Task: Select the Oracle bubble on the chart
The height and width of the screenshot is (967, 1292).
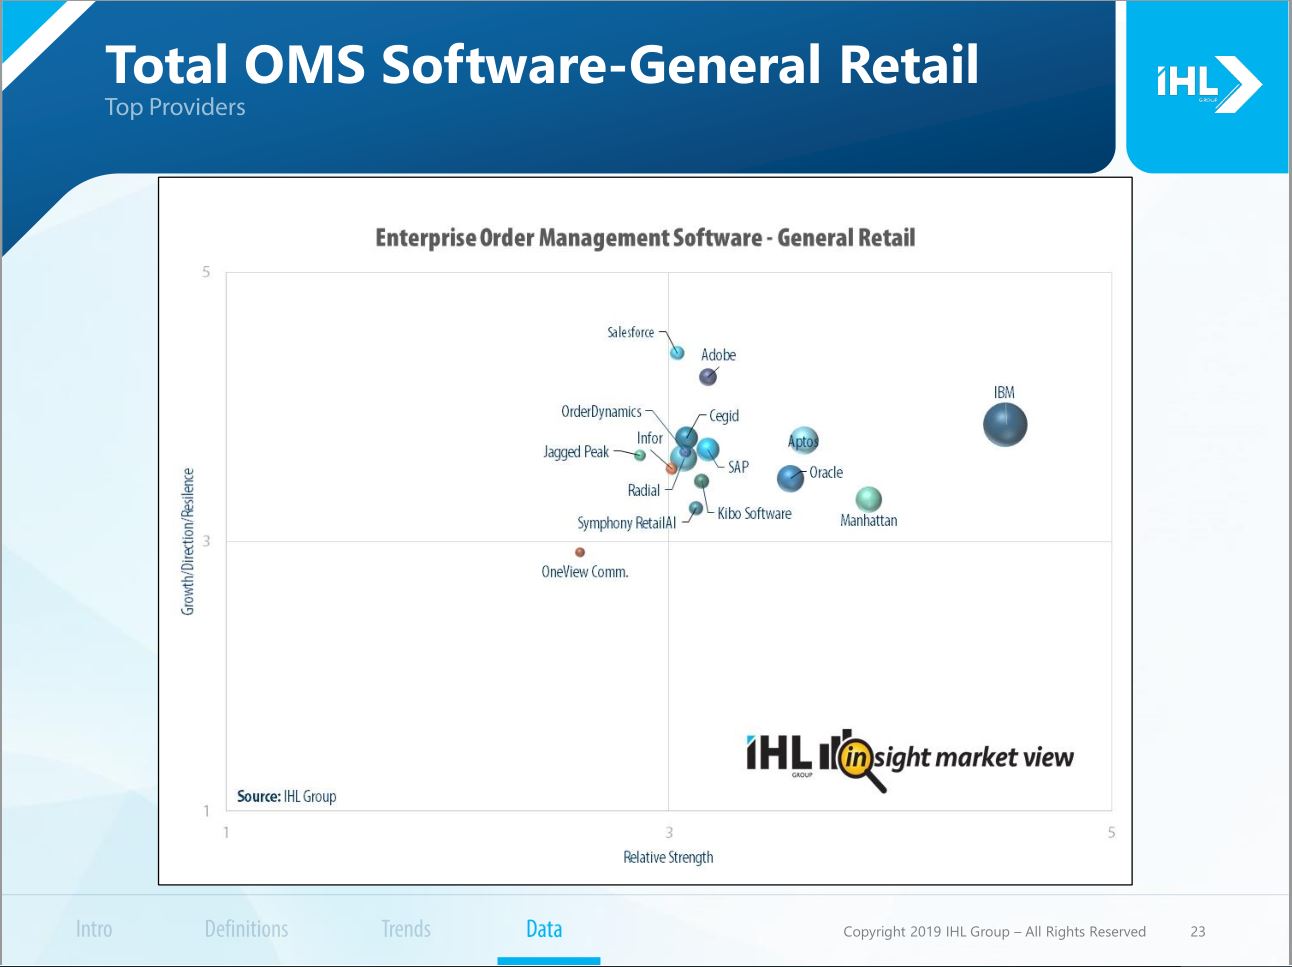Action: pyautogui.click(x=791, y=478)
